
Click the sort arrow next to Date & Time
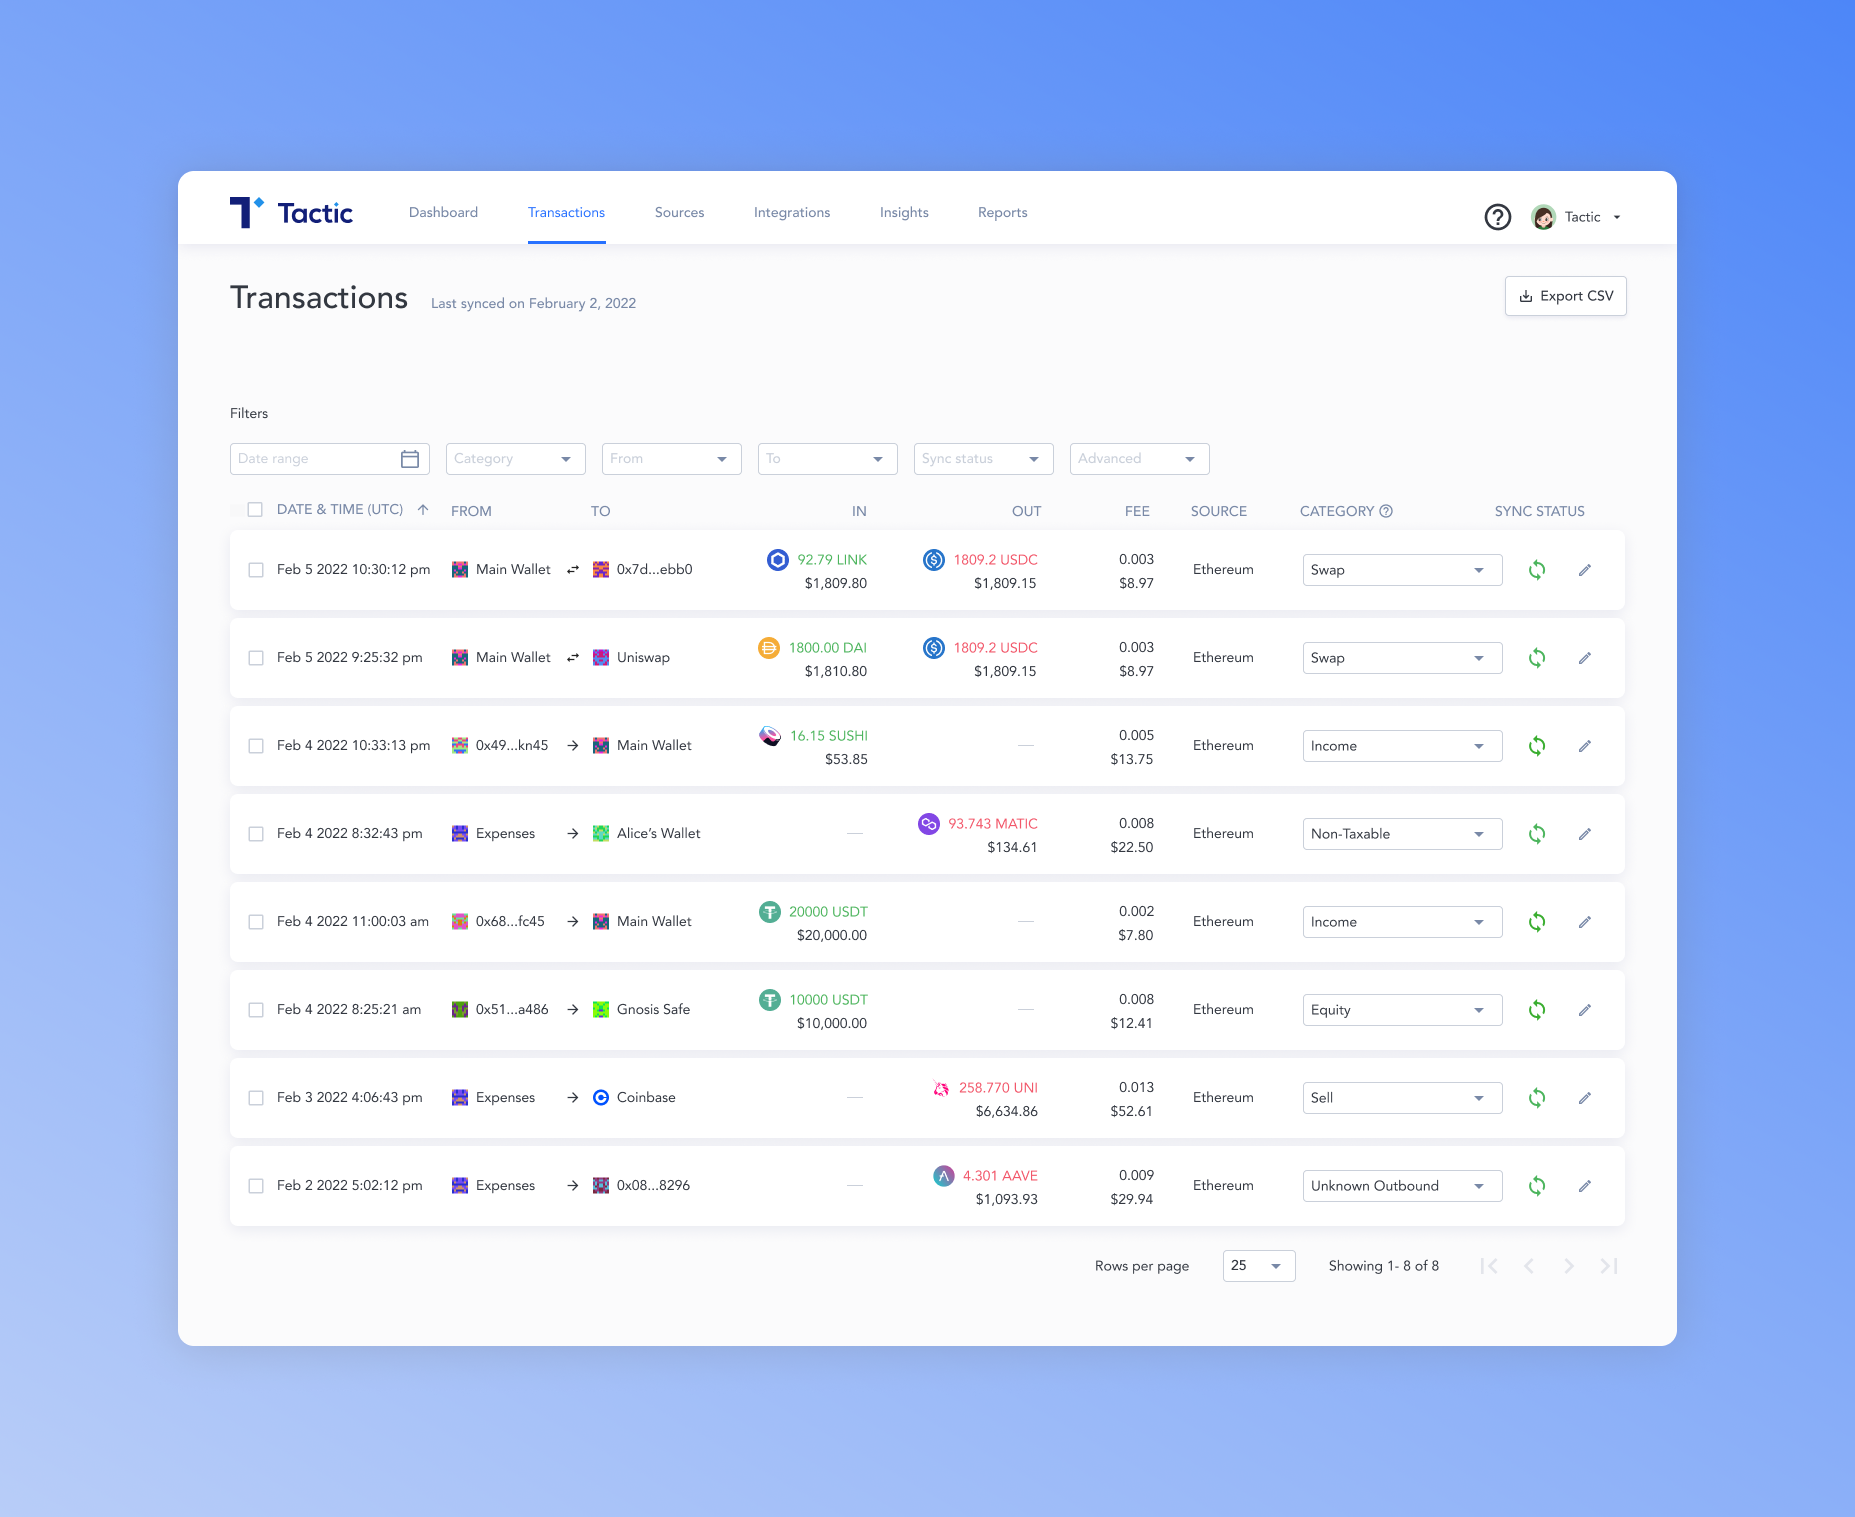pos(423,510)
